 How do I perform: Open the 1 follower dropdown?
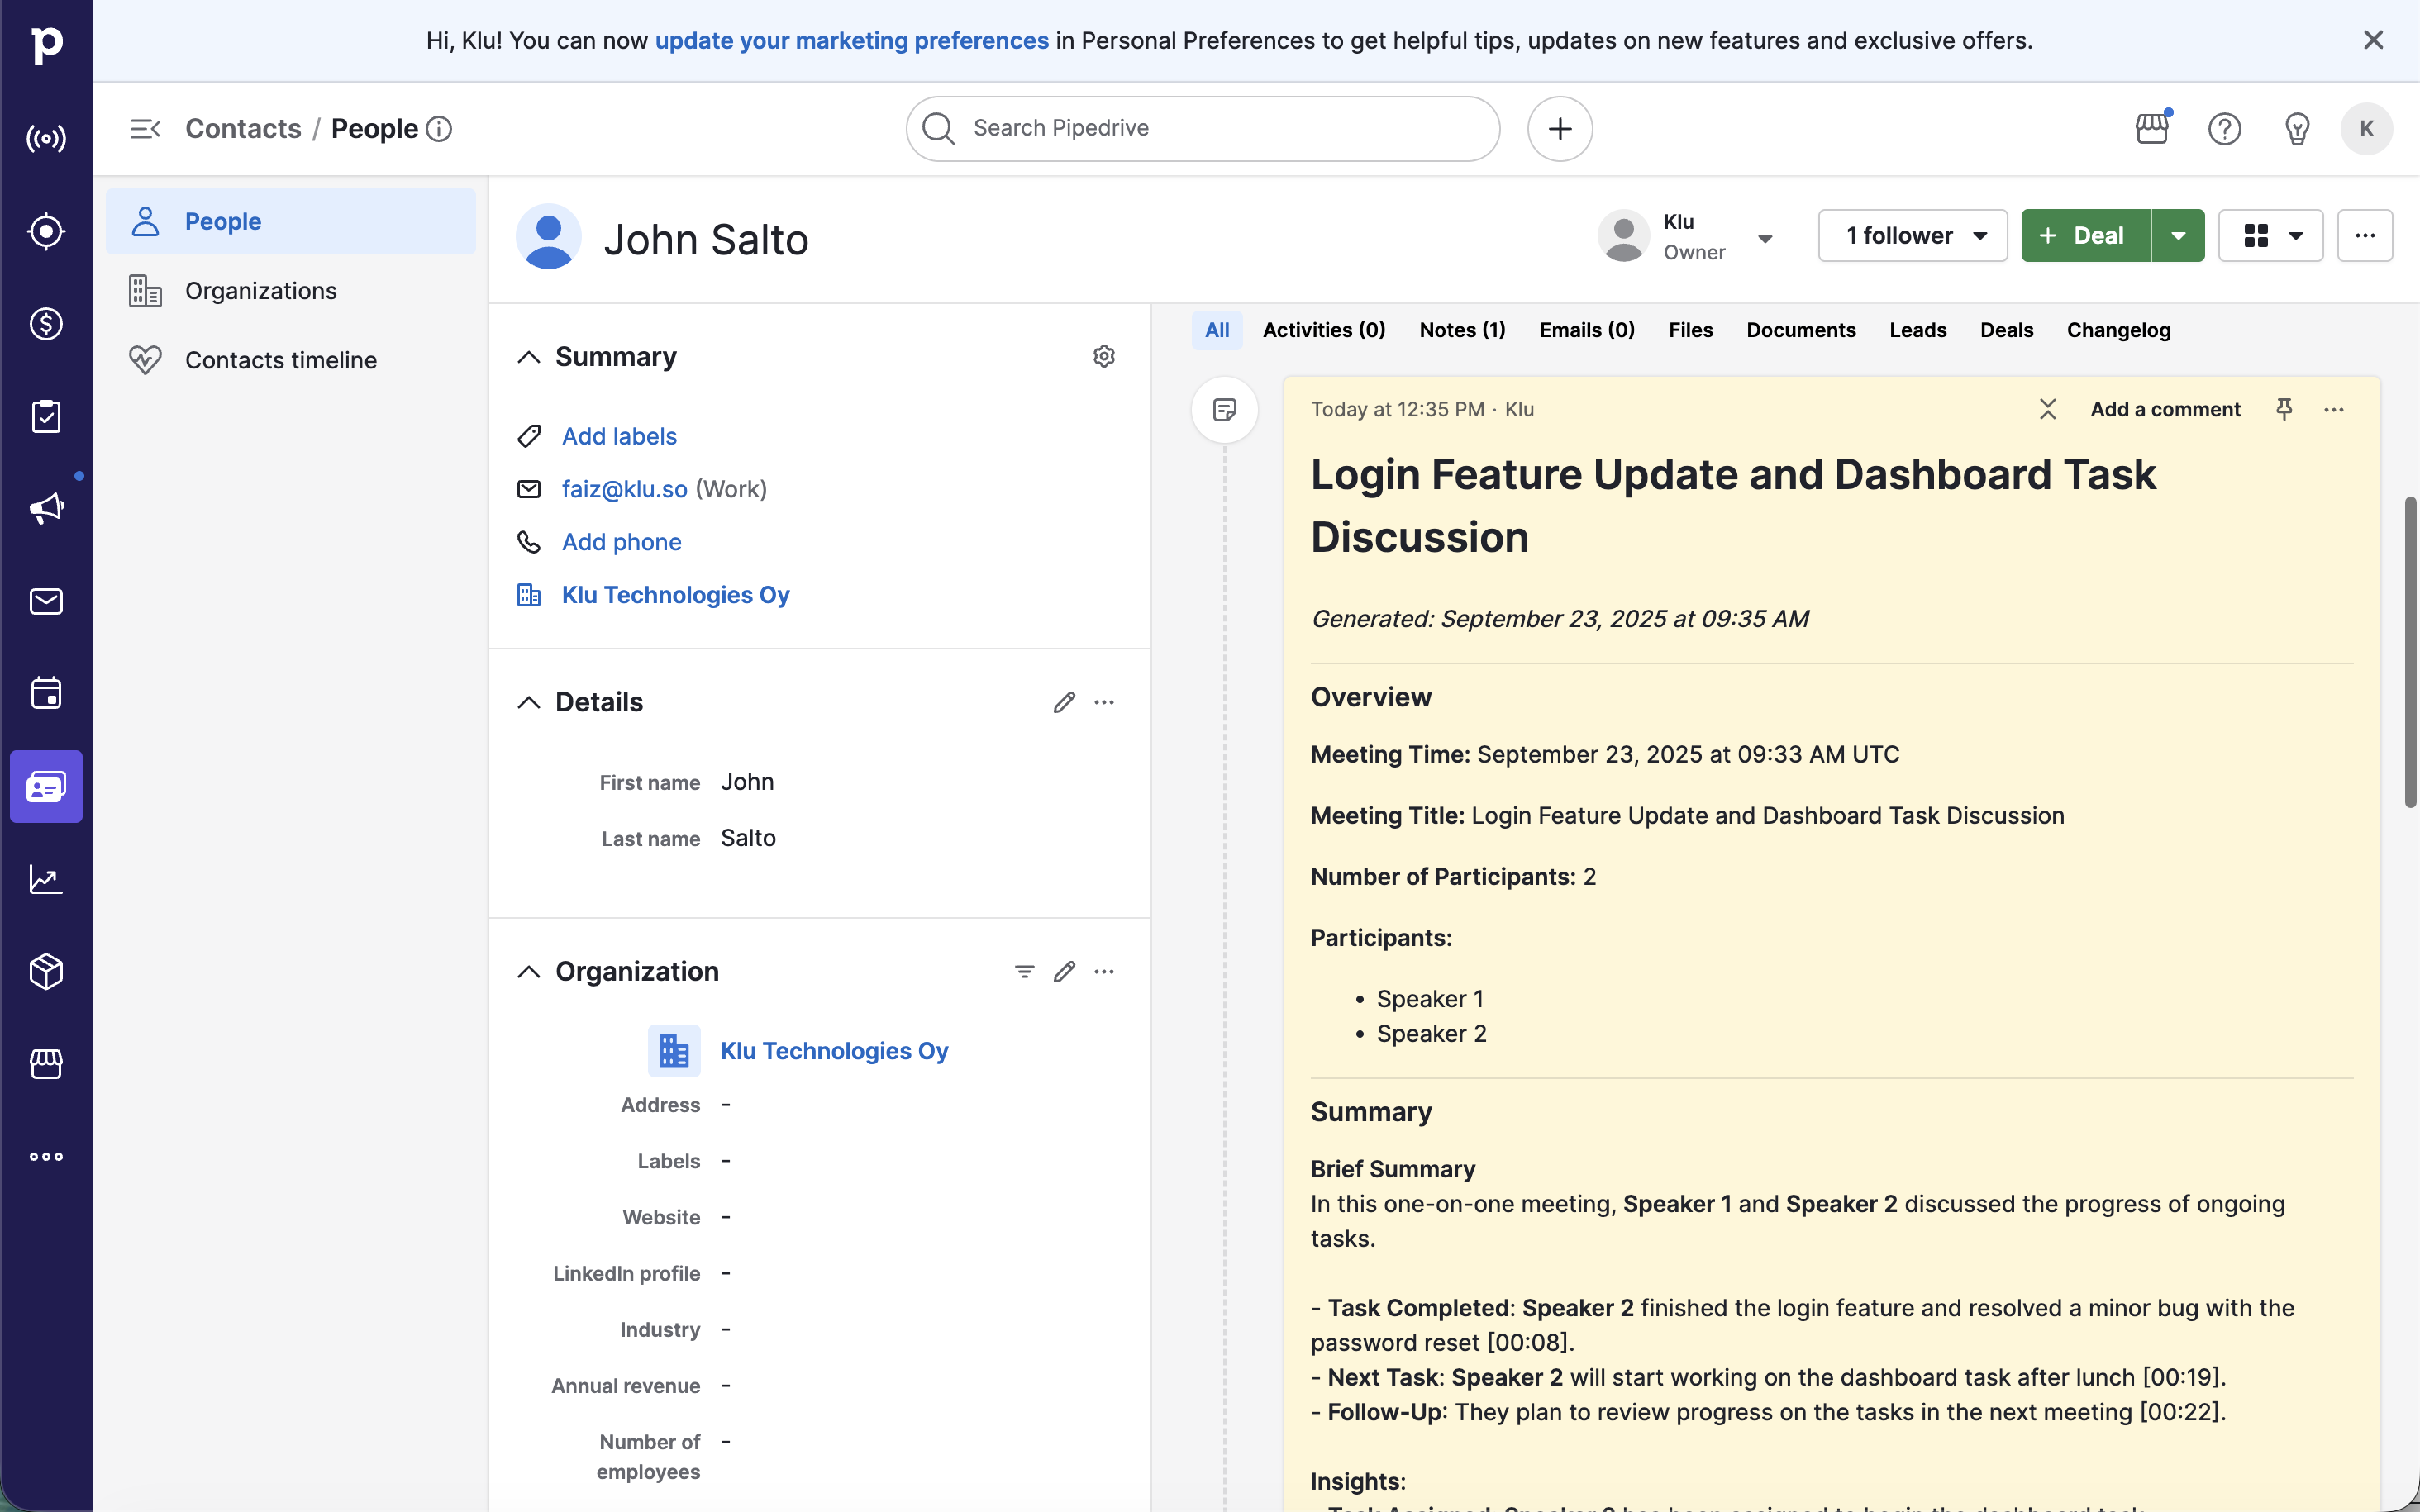pos(1912,236)
